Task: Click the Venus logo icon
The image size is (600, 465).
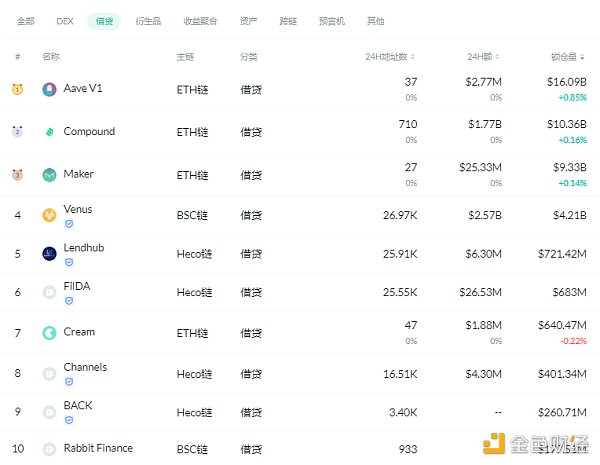Action: point(49,215)
